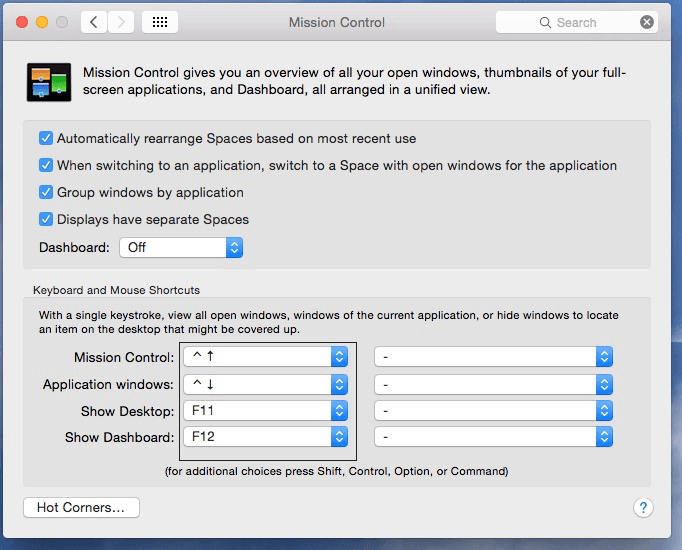Open Show Desktop mouse shortcut dropdown
Image resolution: width=682 pixels, height=550 pixels.
pos(493,411)
